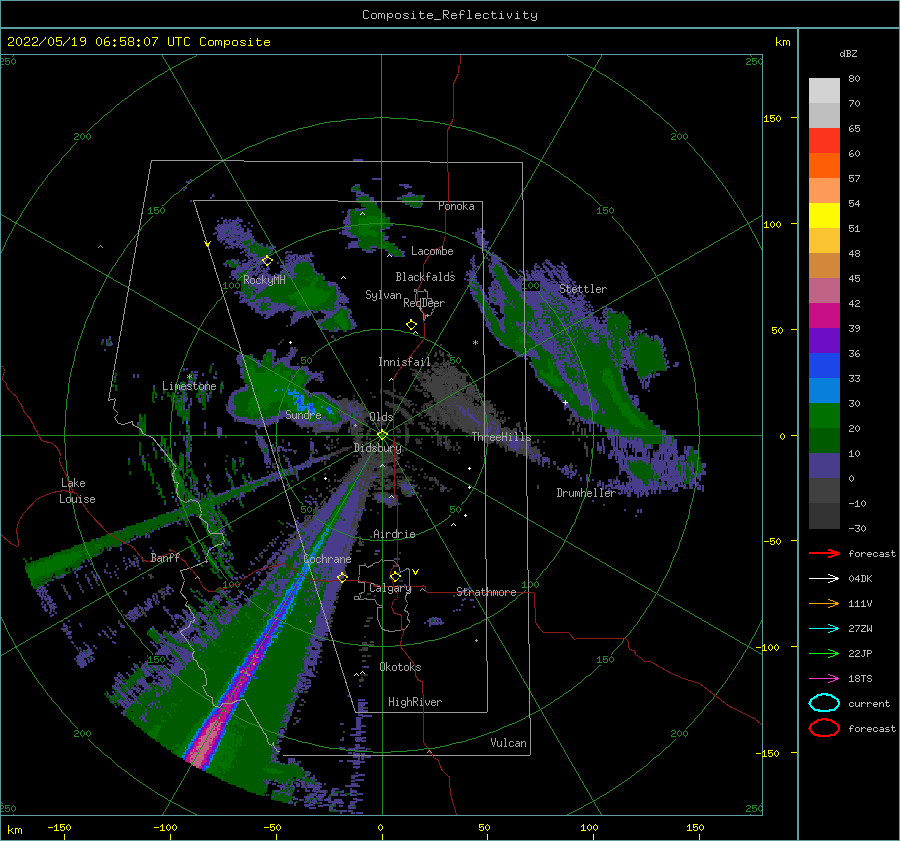Click the Banff label on map
This screenshot has height=841, width=900.
click(165, 557)
